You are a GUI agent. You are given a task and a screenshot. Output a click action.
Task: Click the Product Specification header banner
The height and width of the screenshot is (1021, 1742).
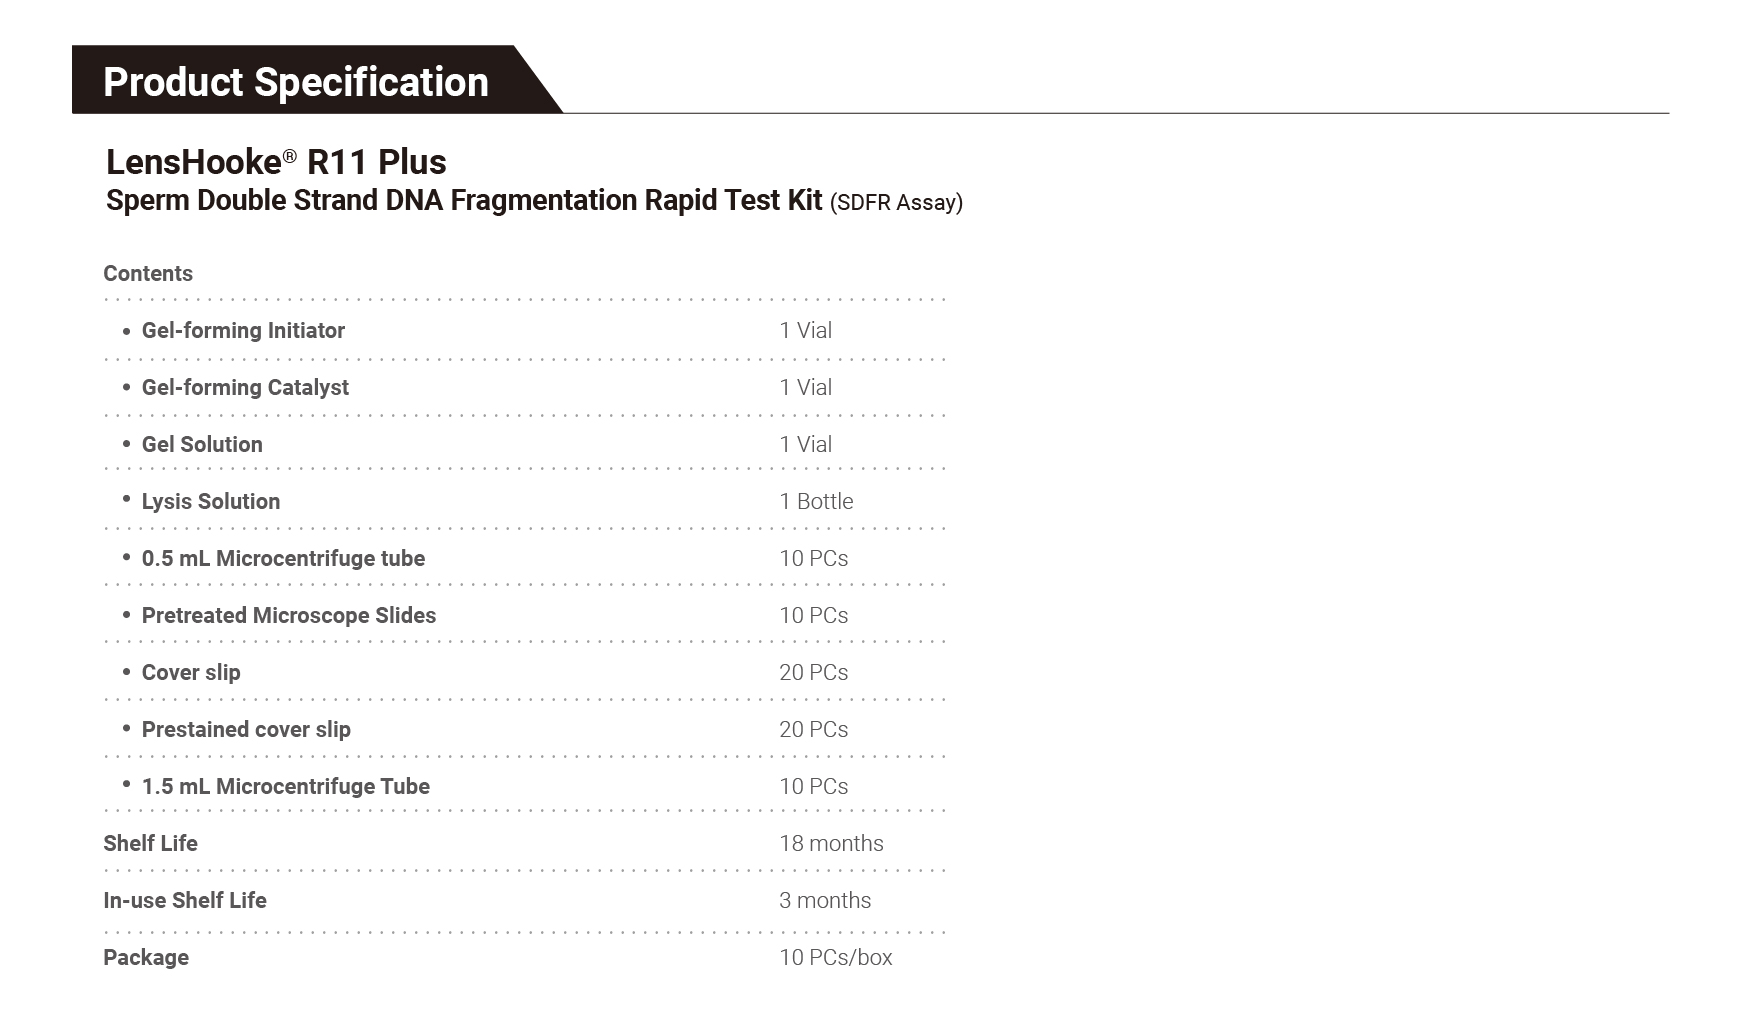pyautogui.click(x=296, y=82)
